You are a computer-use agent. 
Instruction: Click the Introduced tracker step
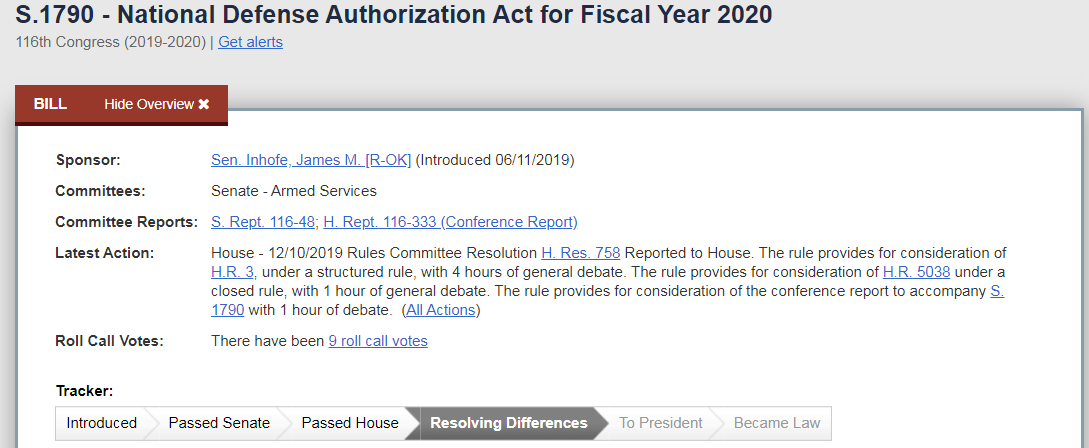tap(101, 423)
